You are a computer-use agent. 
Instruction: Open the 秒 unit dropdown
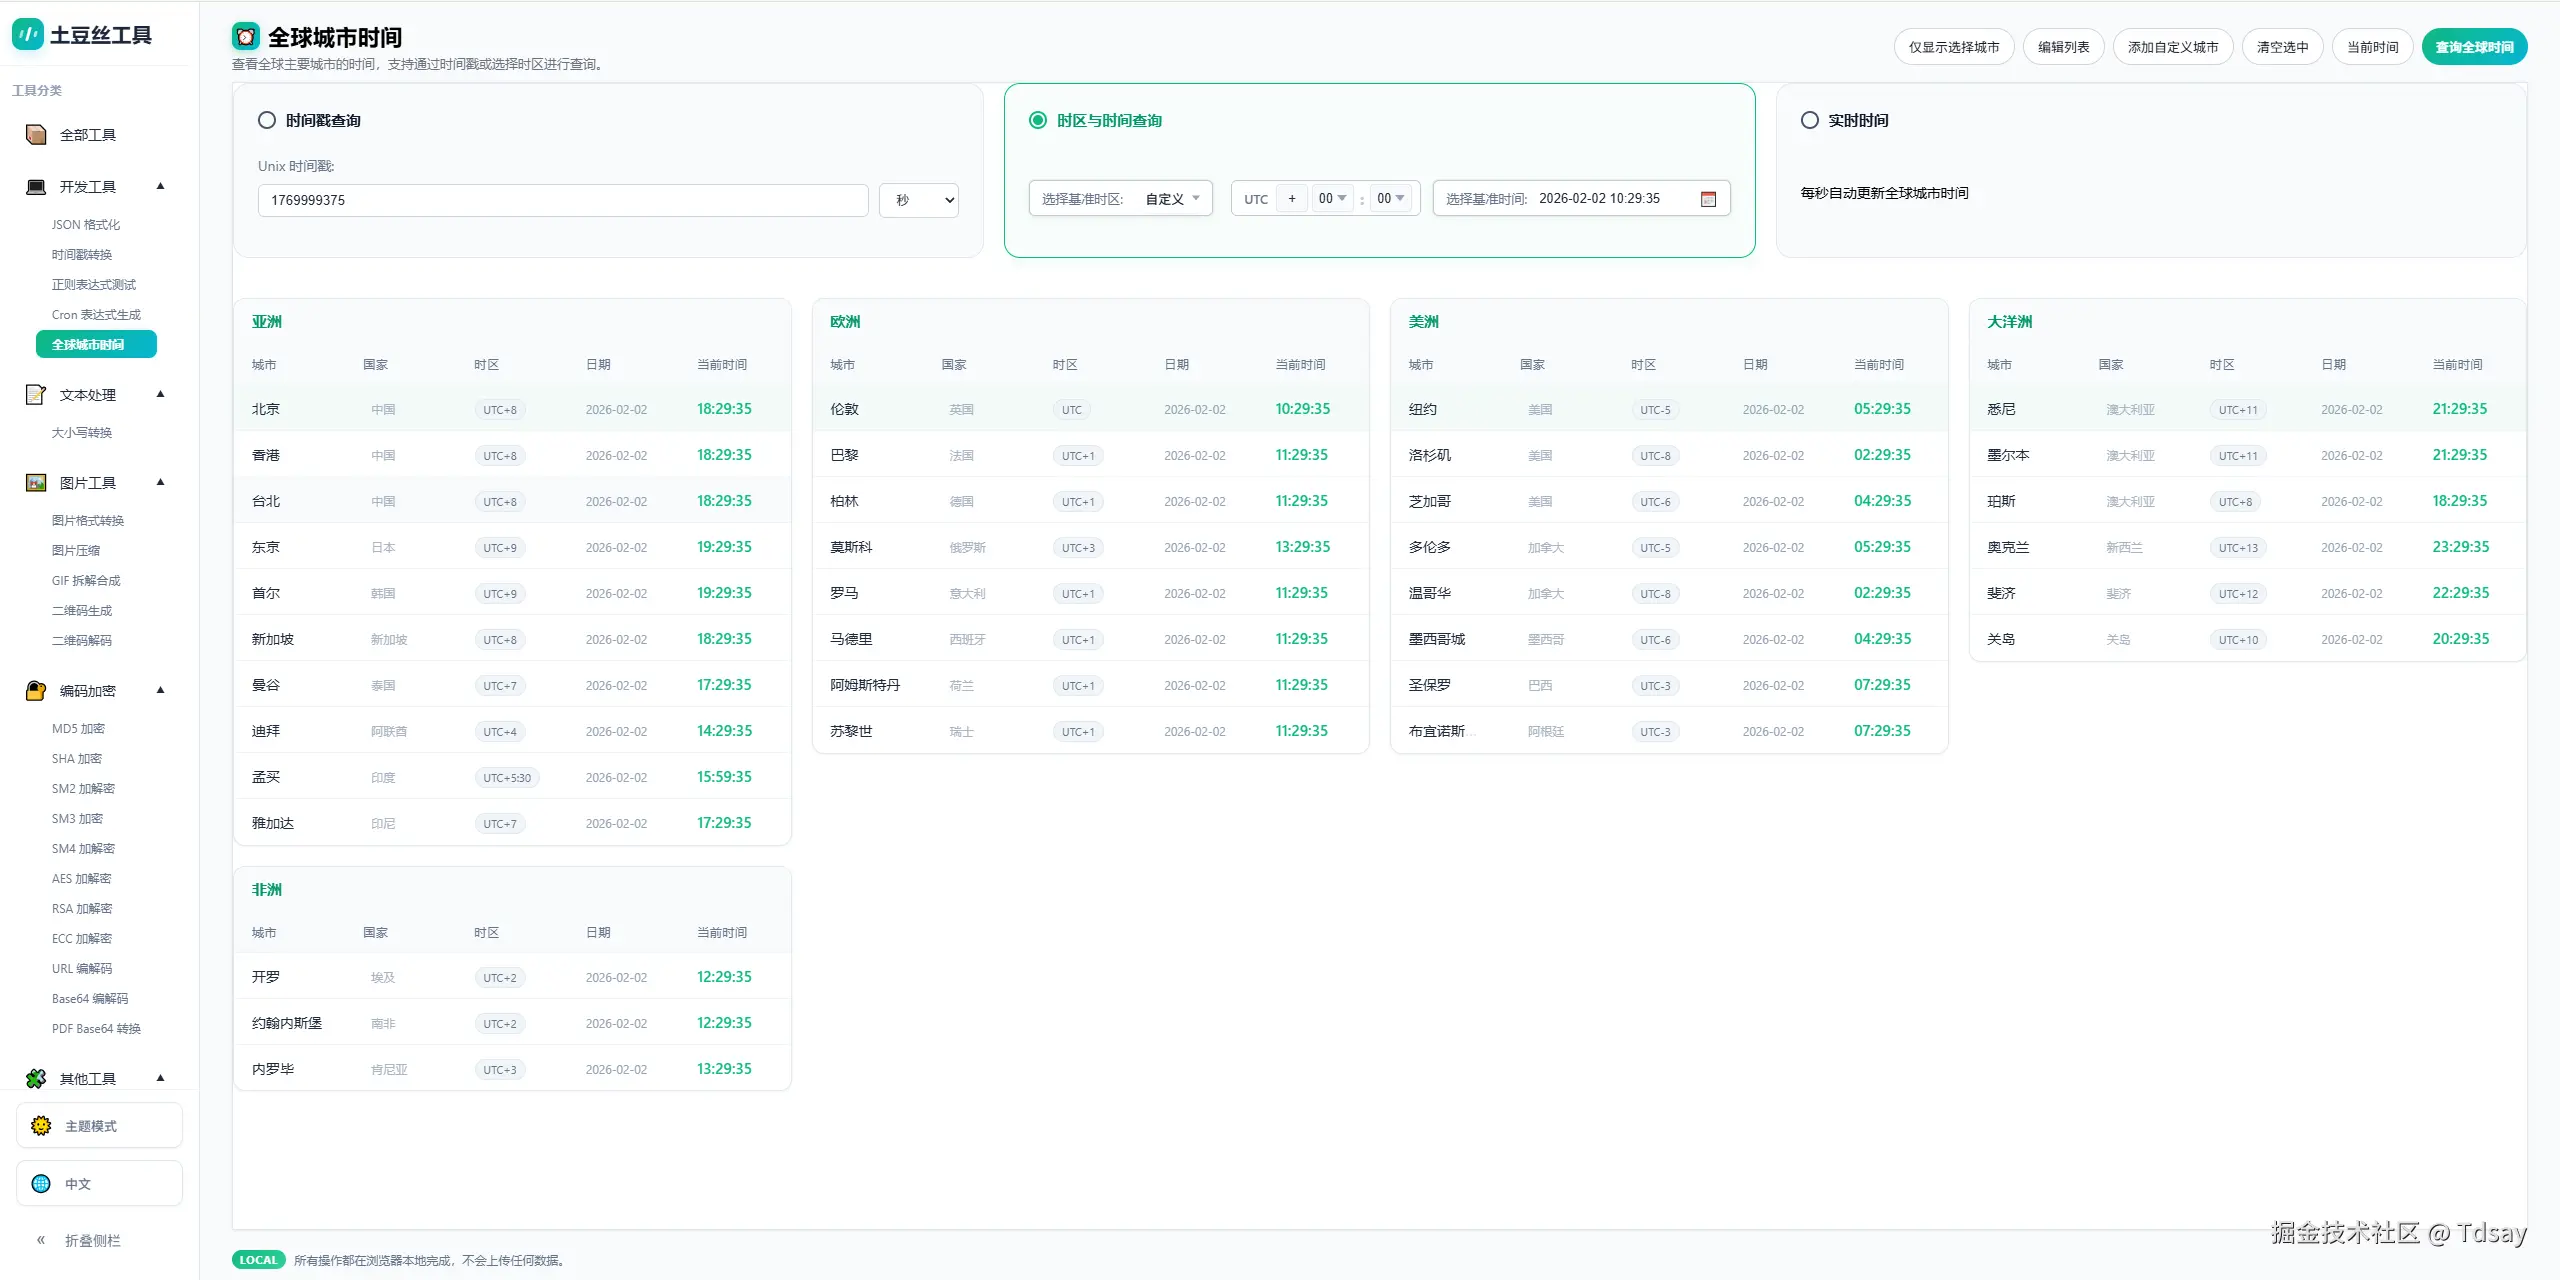point(918,200)
